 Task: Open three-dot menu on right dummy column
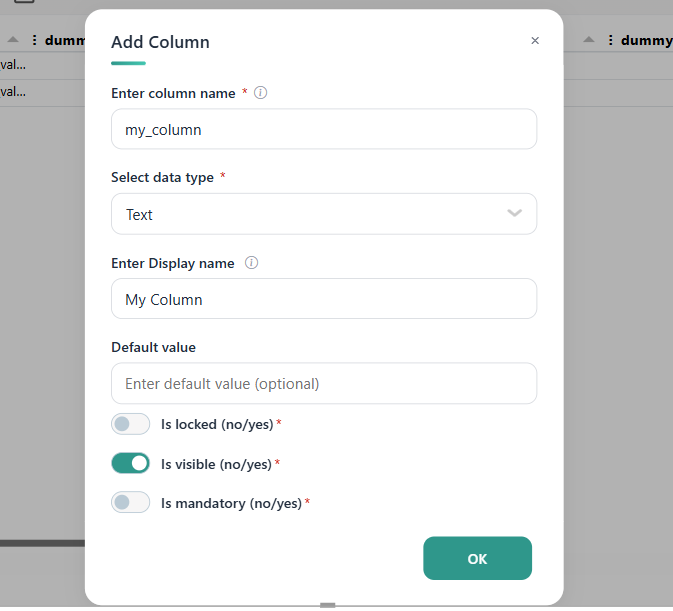(x=610, y=40)
